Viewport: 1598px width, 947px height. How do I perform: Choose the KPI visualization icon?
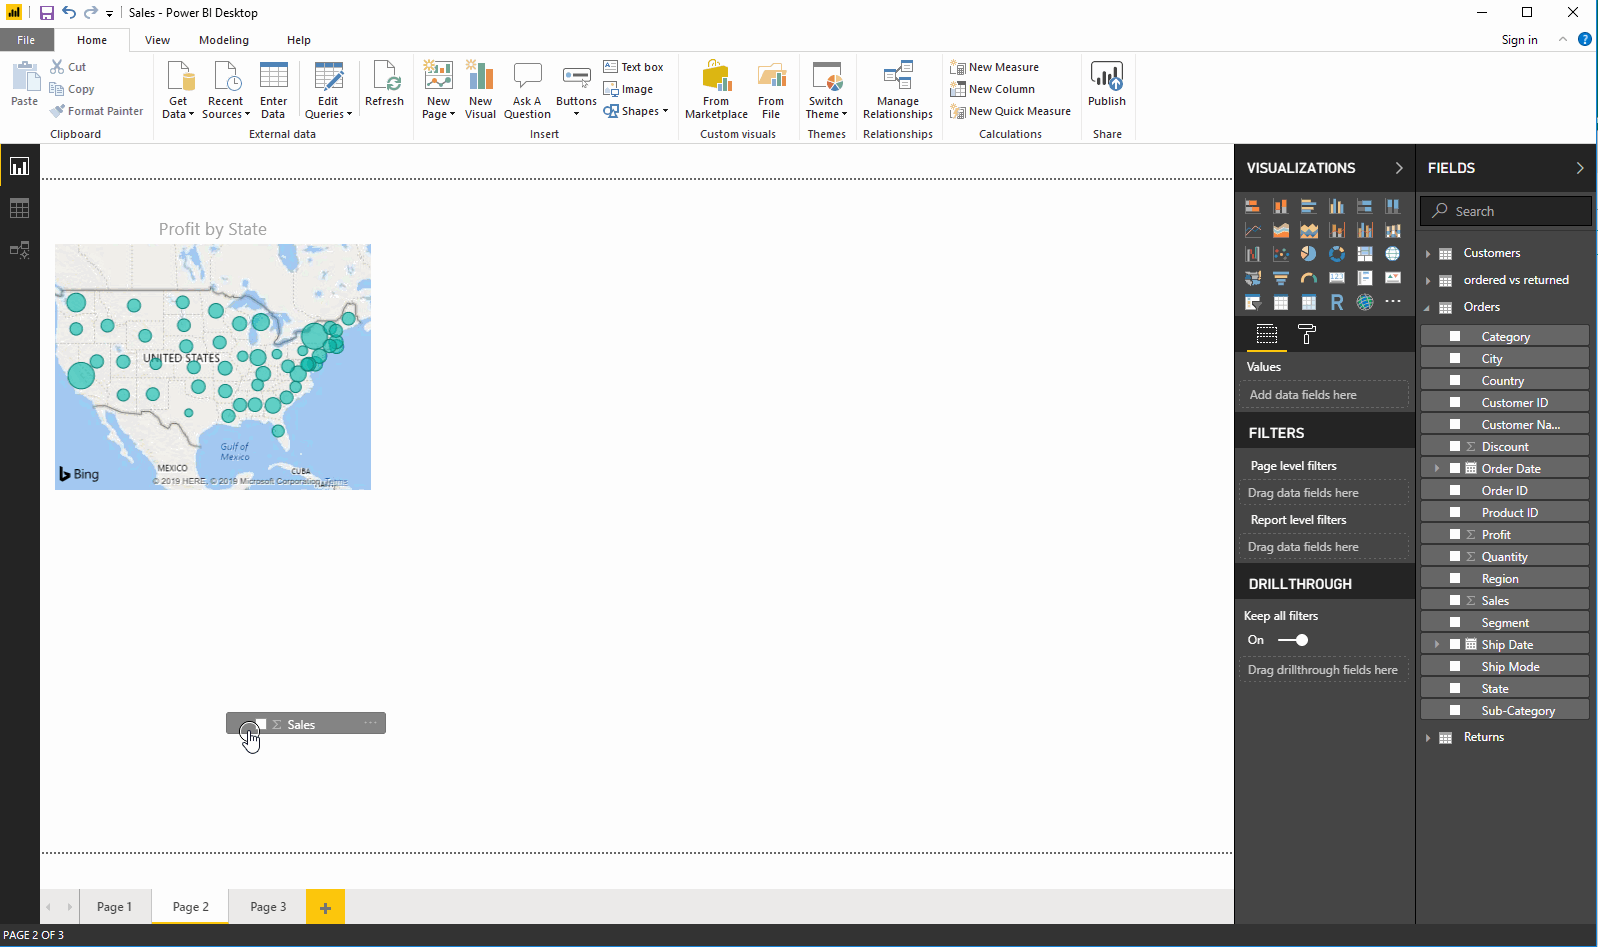pos(1392,278)
